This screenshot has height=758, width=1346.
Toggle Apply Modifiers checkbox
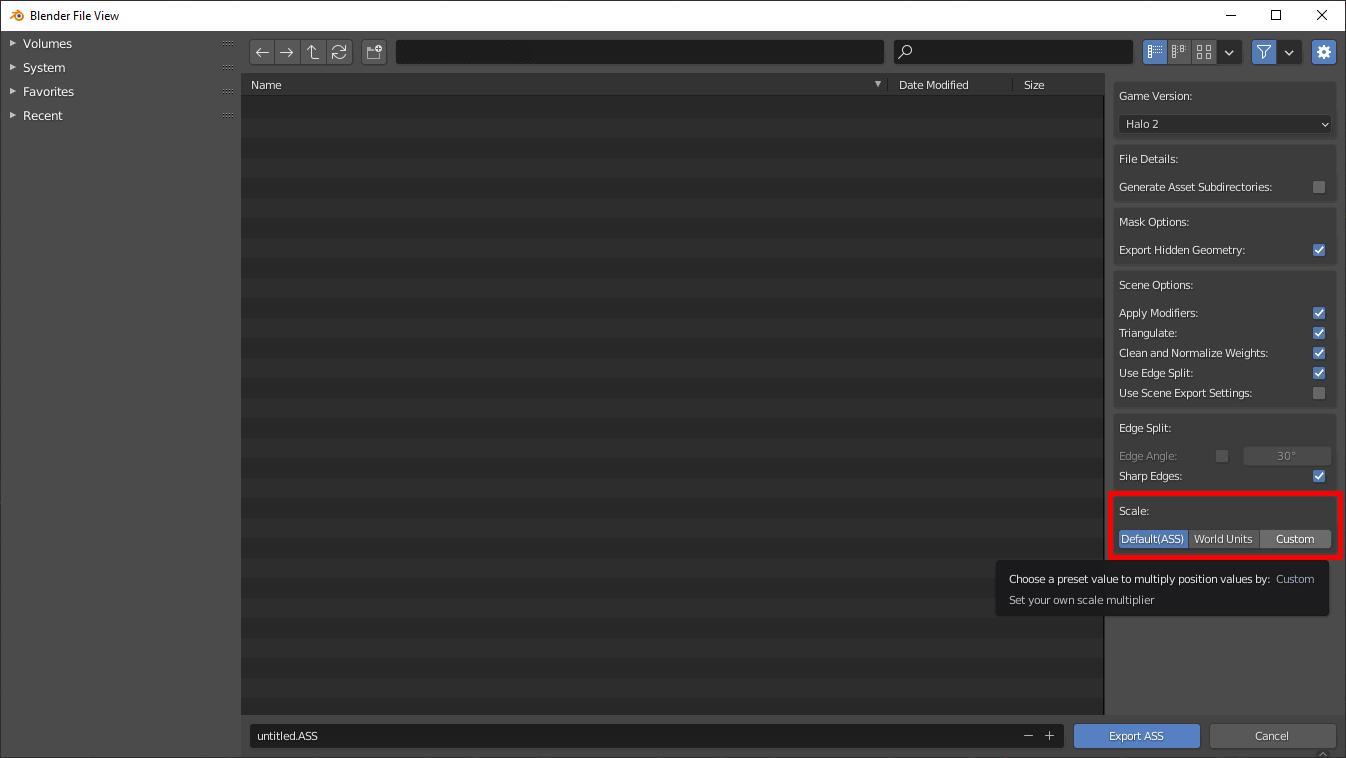click(x=1319, y=313)
